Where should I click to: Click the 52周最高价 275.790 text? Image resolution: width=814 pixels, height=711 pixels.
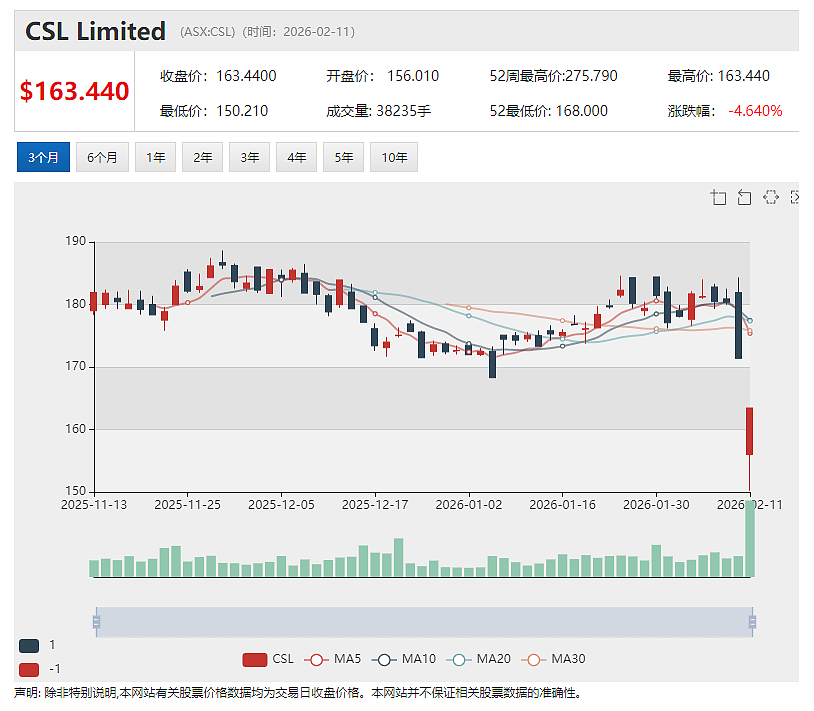(553, 76)
